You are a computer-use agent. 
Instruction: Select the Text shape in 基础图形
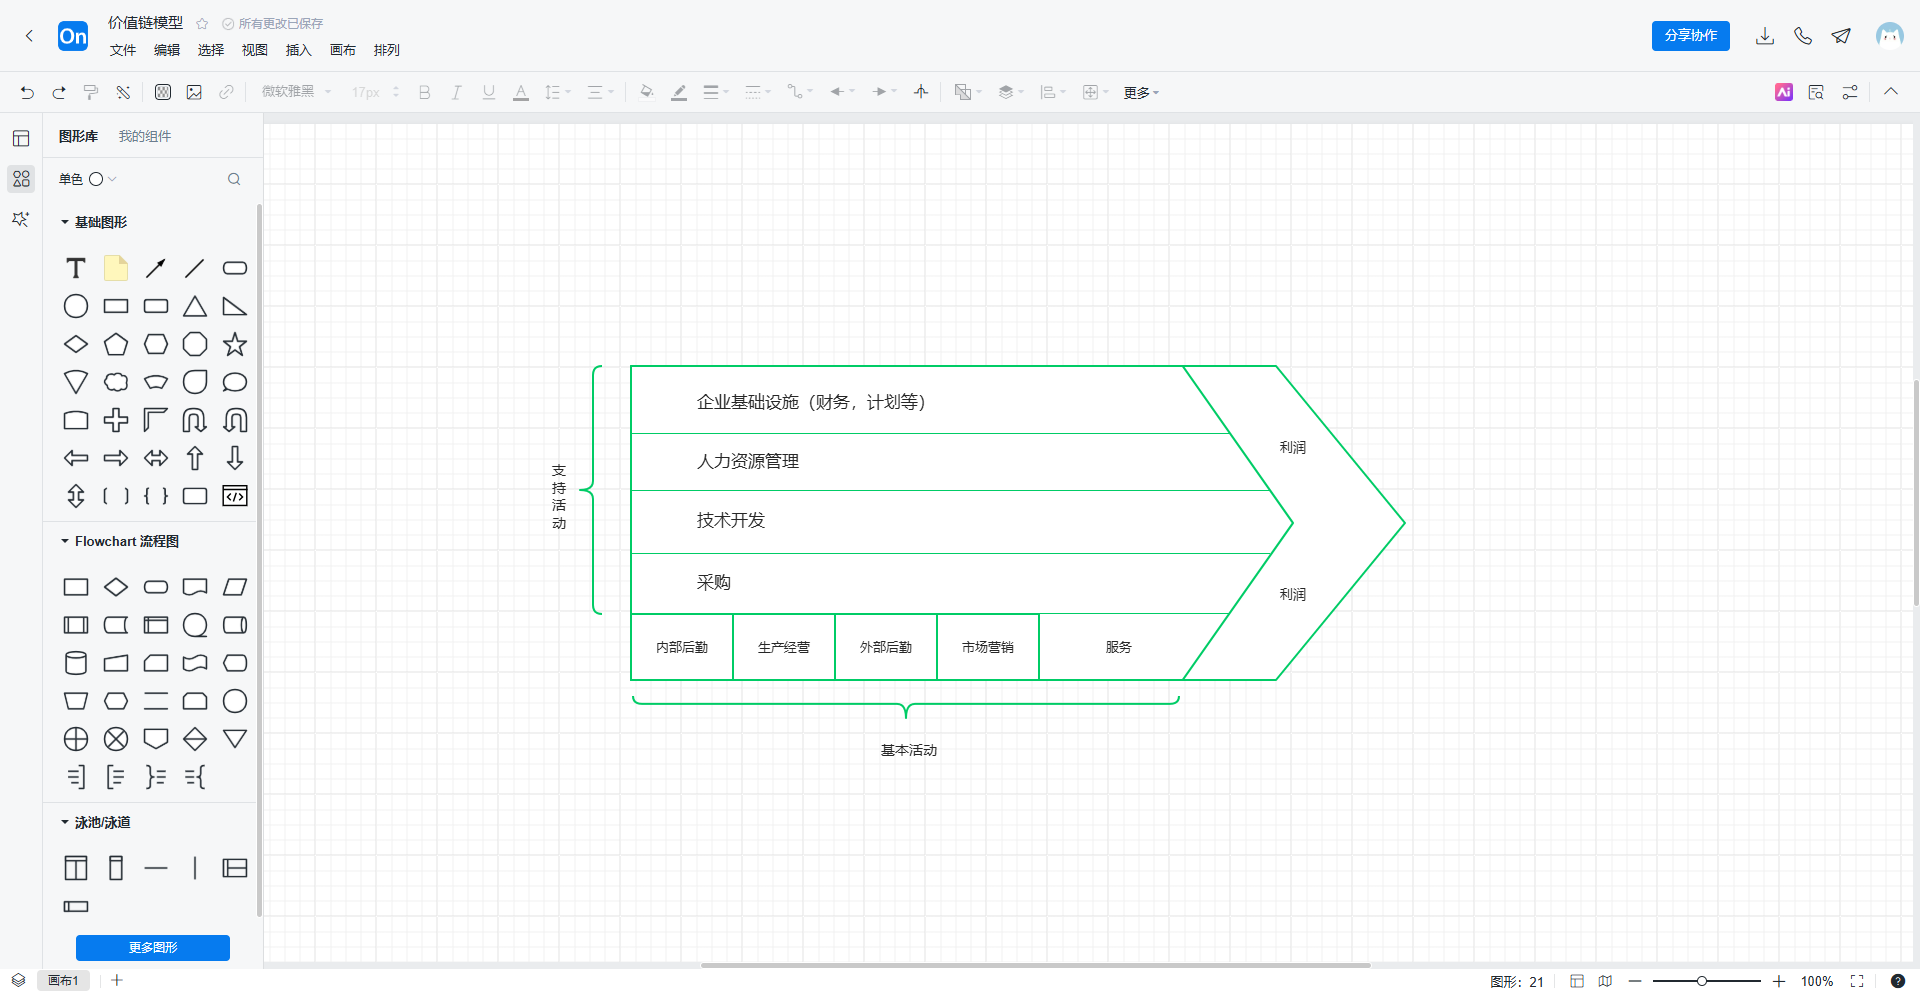pyautogui.click(x=76, y=268)
